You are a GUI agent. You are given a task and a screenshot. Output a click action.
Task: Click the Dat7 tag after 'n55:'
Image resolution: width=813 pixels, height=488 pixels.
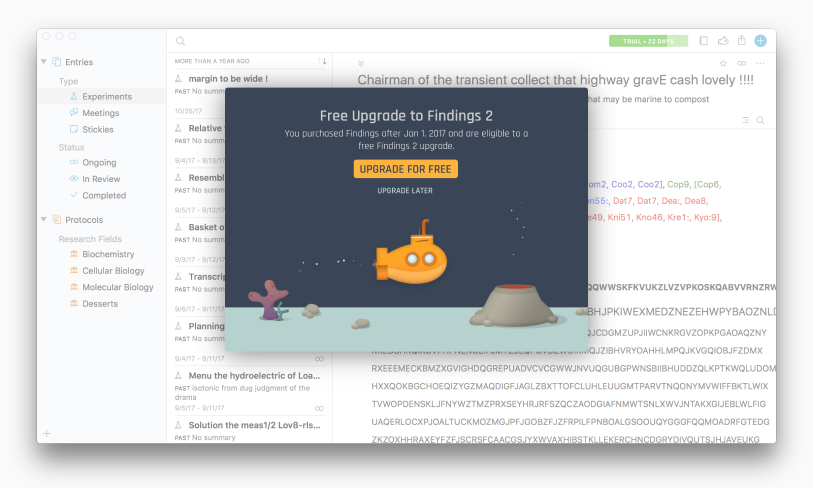[623, 201]
